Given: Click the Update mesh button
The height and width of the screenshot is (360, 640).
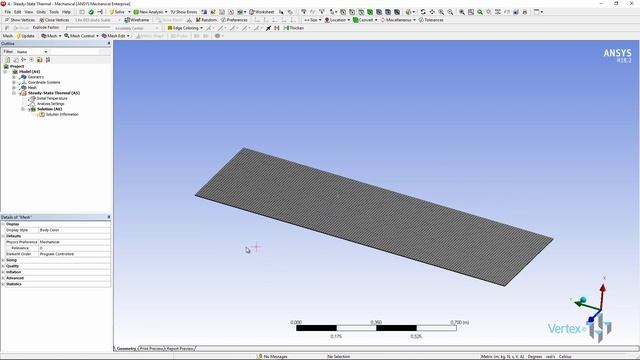Looking at the screenshot, I should click(25, 36).
